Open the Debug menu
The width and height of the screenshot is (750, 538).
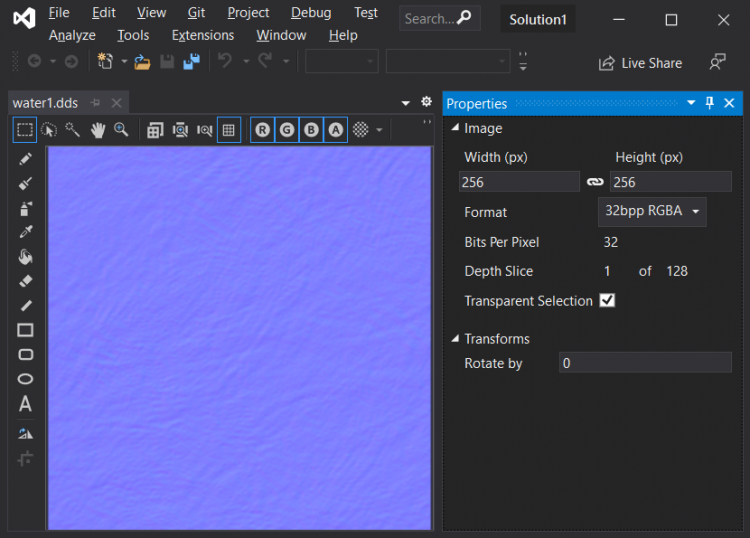point(311,13)
